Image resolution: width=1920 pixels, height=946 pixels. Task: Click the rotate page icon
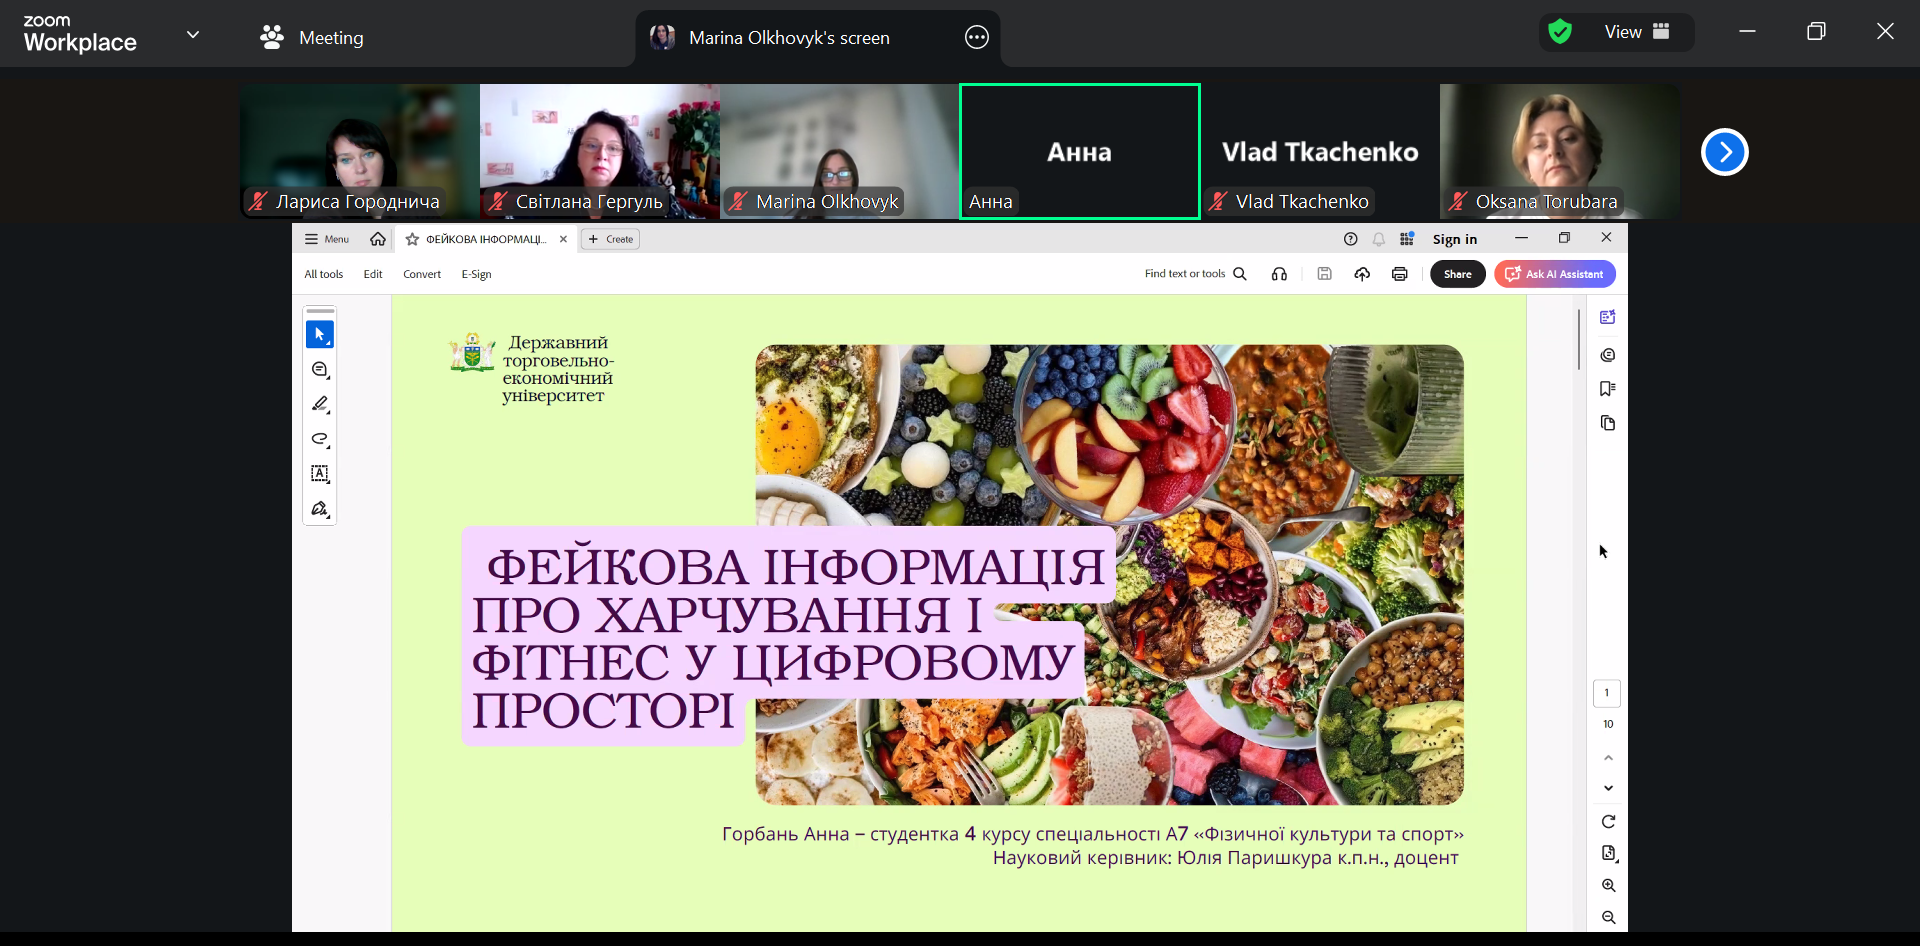click(1608, 822)
